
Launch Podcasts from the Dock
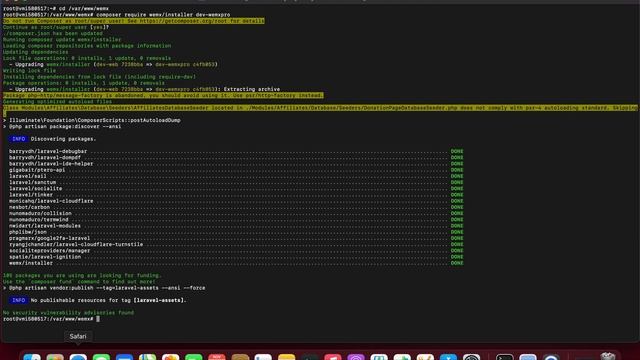coord(356,357)
